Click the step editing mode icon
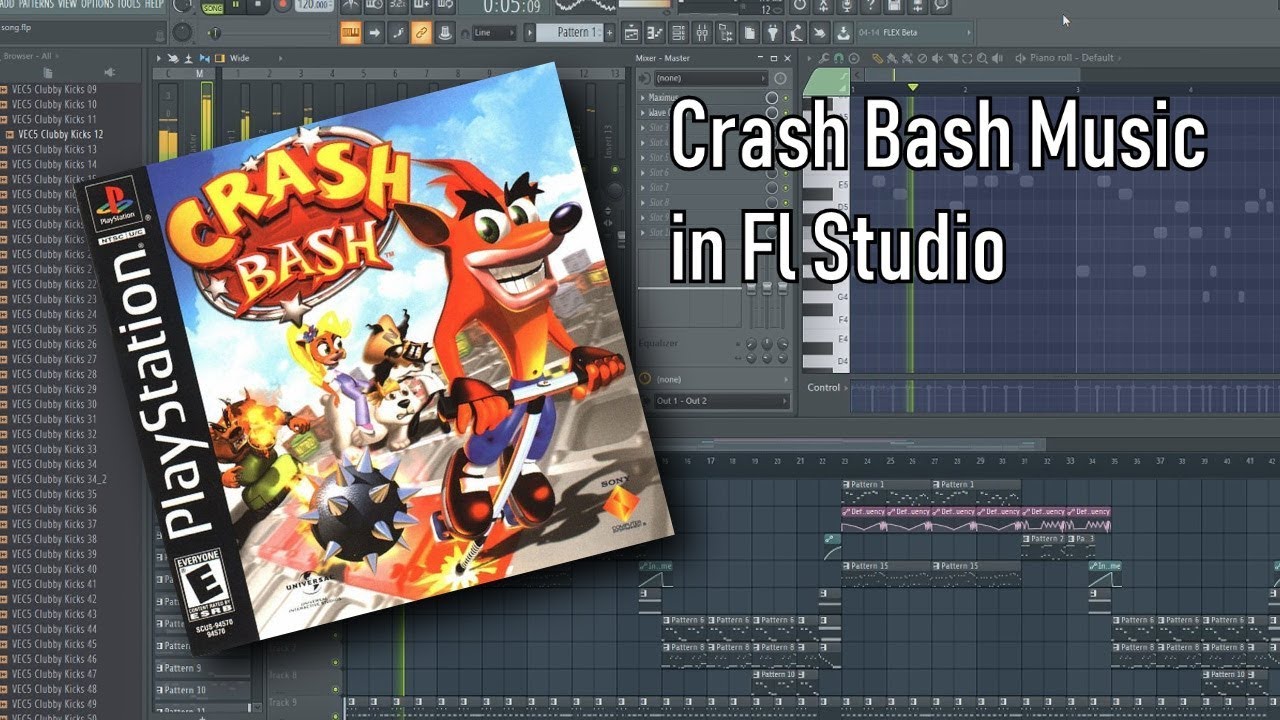Viewport: 1280px width, 720px height. 398,33
